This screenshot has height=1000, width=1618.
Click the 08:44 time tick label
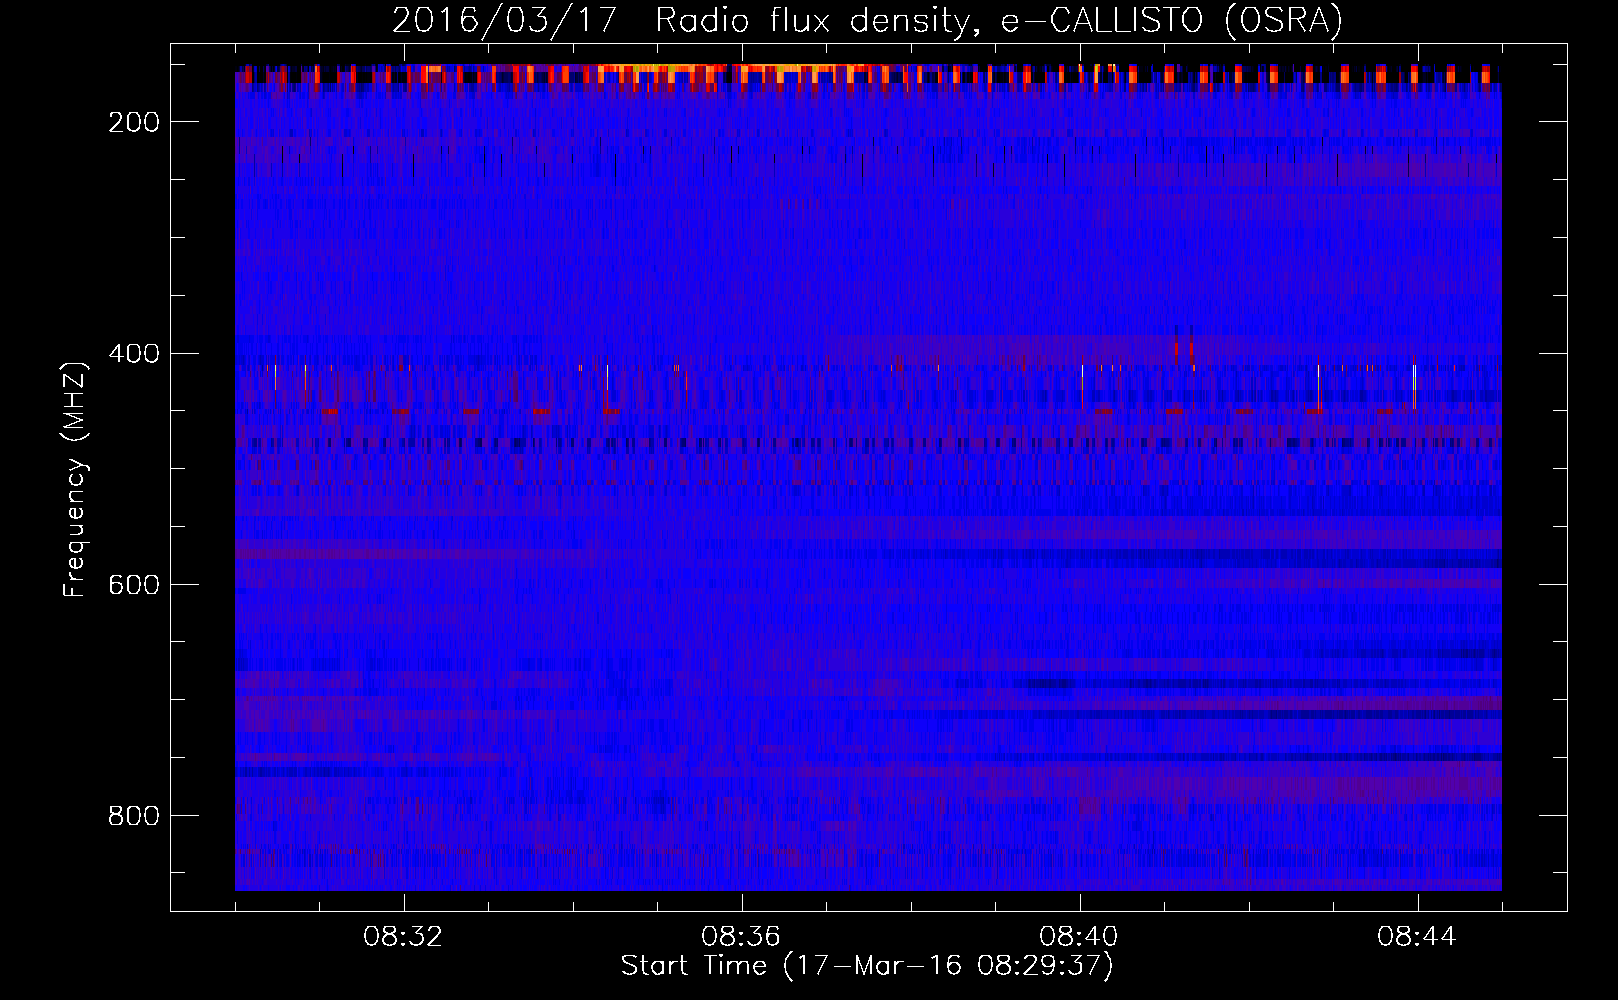pos(1417,937)
